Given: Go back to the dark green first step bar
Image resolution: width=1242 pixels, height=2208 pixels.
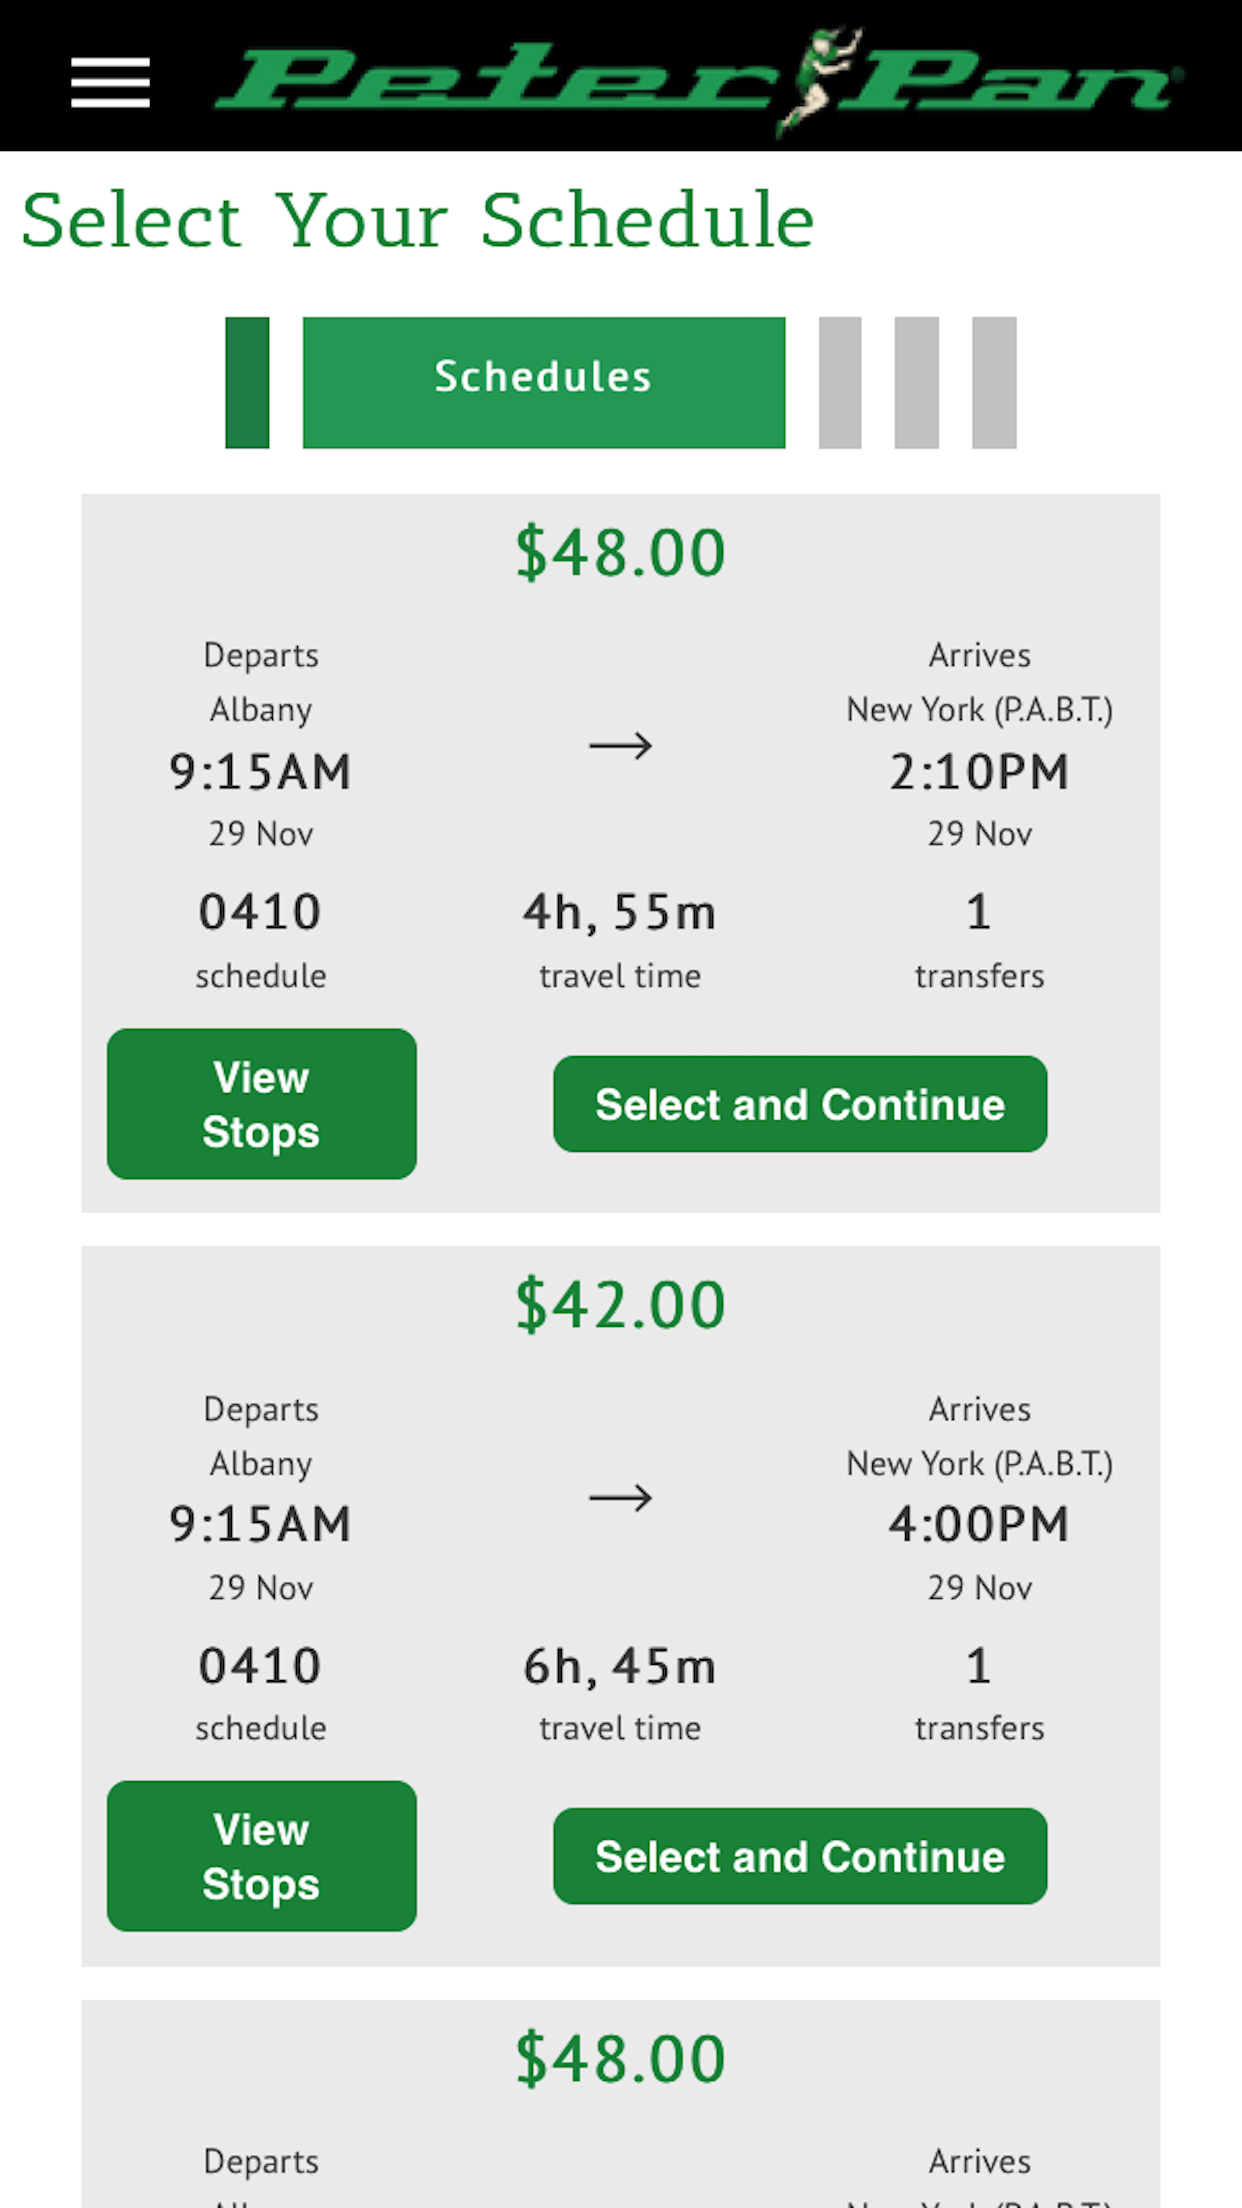Looking at the screenshot, I should click(247, 382).
